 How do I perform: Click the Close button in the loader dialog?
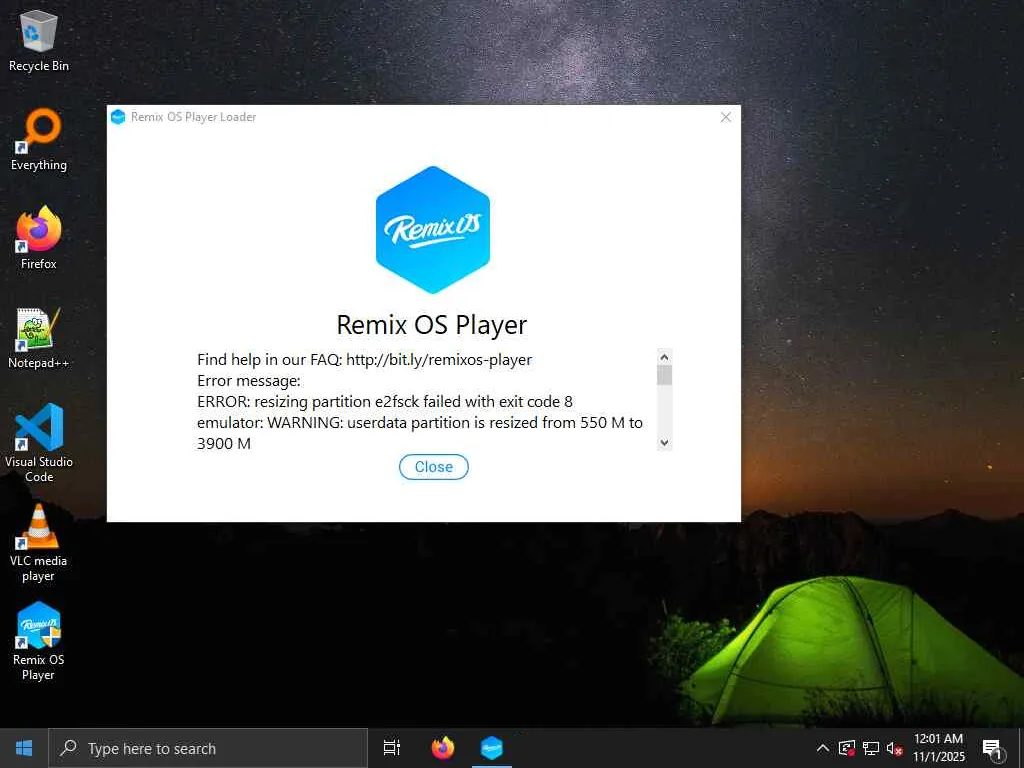tap(434, 467)
